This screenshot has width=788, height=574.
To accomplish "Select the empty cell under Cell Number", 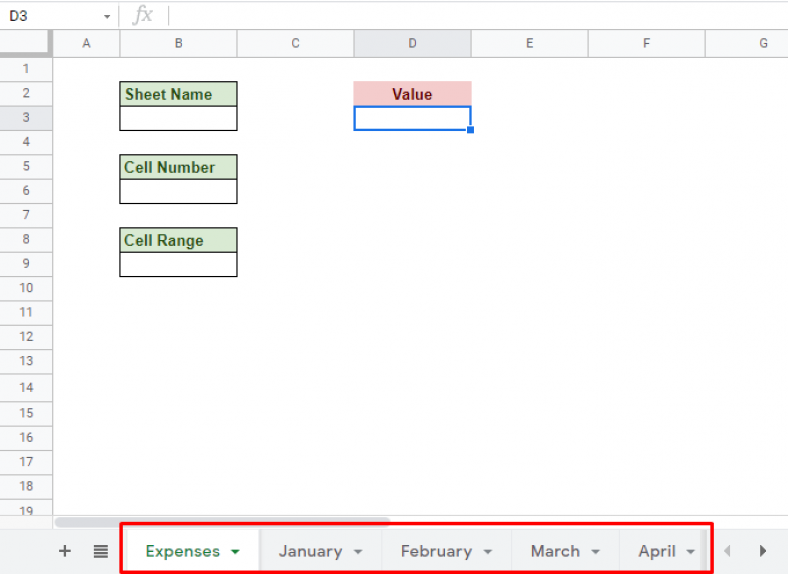I will click(x=178, y=191).
